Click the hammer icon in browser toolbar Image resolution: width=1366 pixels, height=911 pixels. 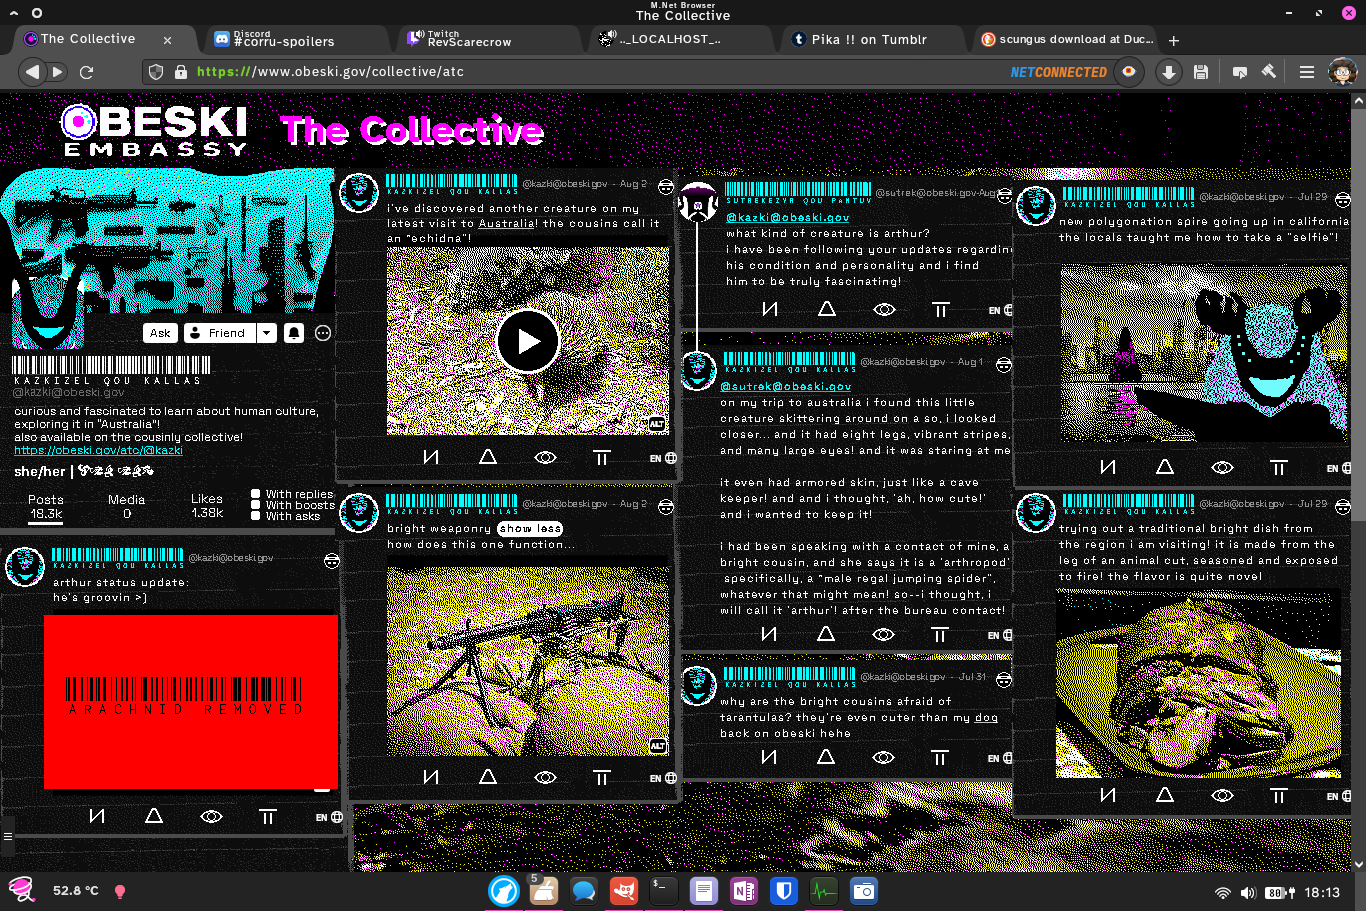(x=1269, y=72)
